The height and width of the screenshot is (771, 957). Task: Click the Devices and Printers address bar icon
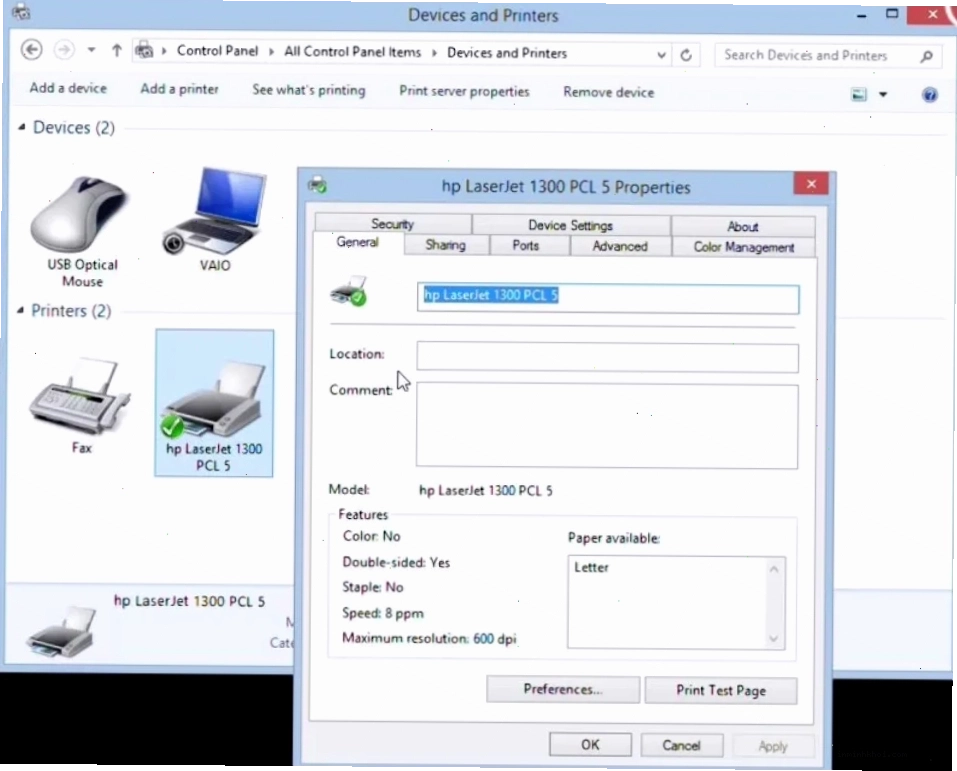[x=144, y=51]
